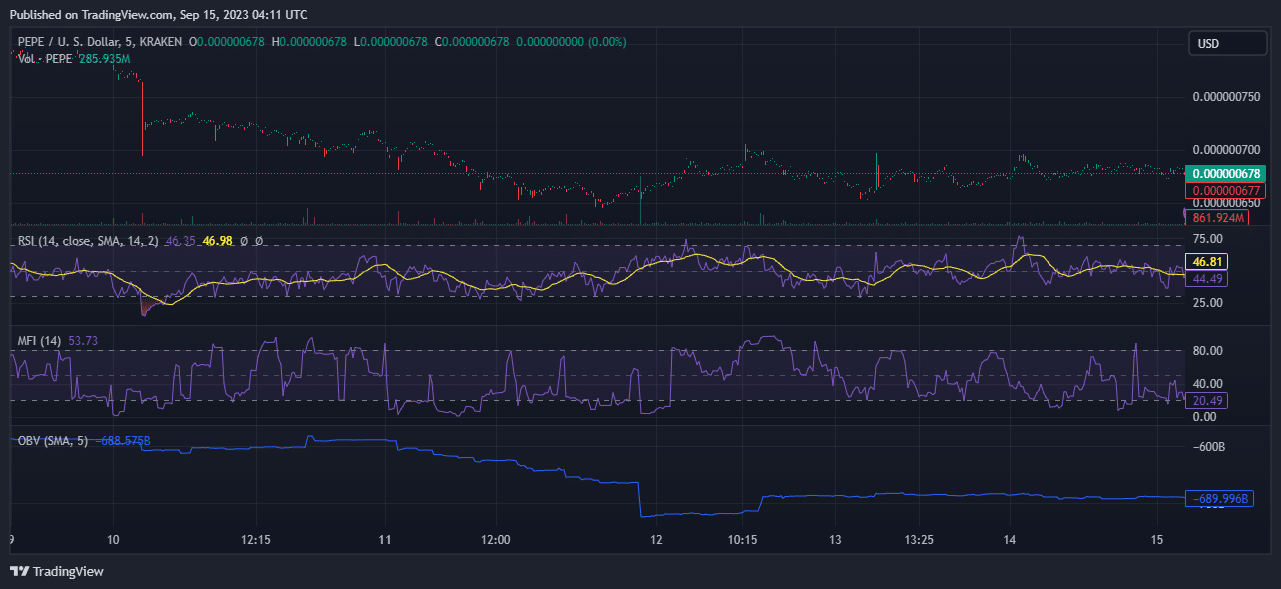Click the blue -689.996B OBV value label
The image size is (1281, 589).
[1218, 498]
